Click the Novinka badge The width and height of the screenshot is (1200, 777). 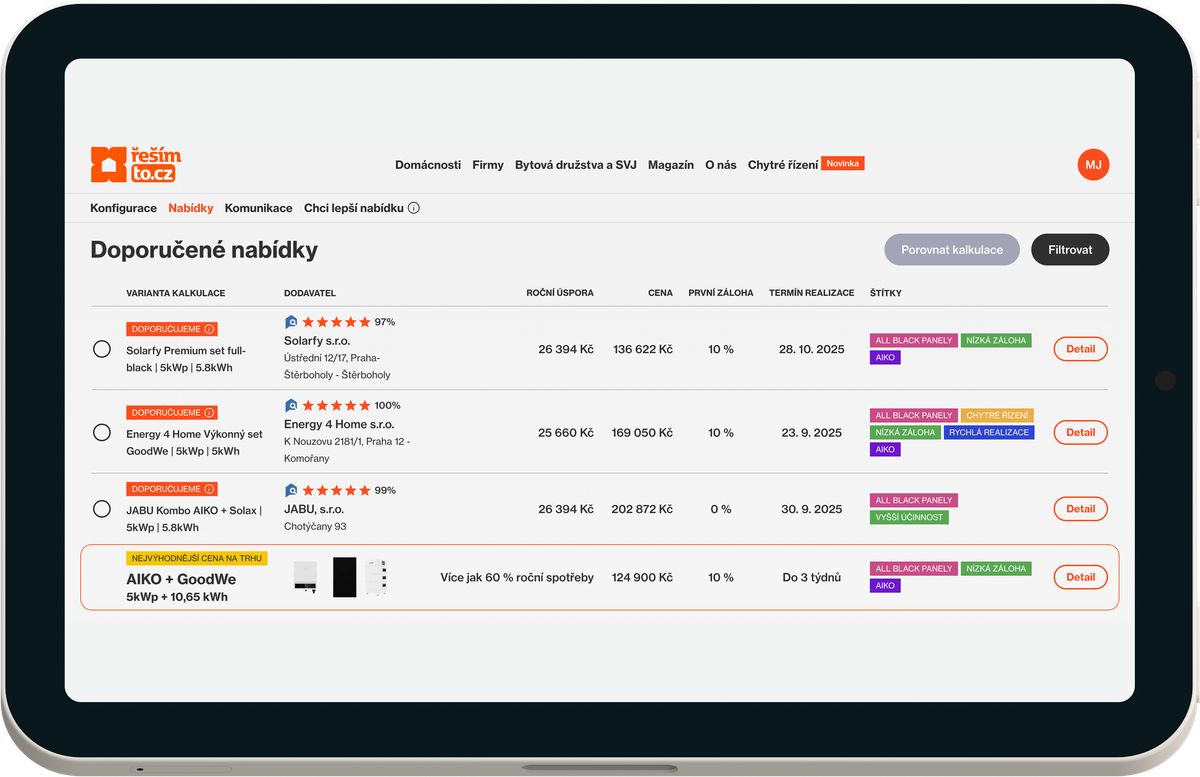843,163
